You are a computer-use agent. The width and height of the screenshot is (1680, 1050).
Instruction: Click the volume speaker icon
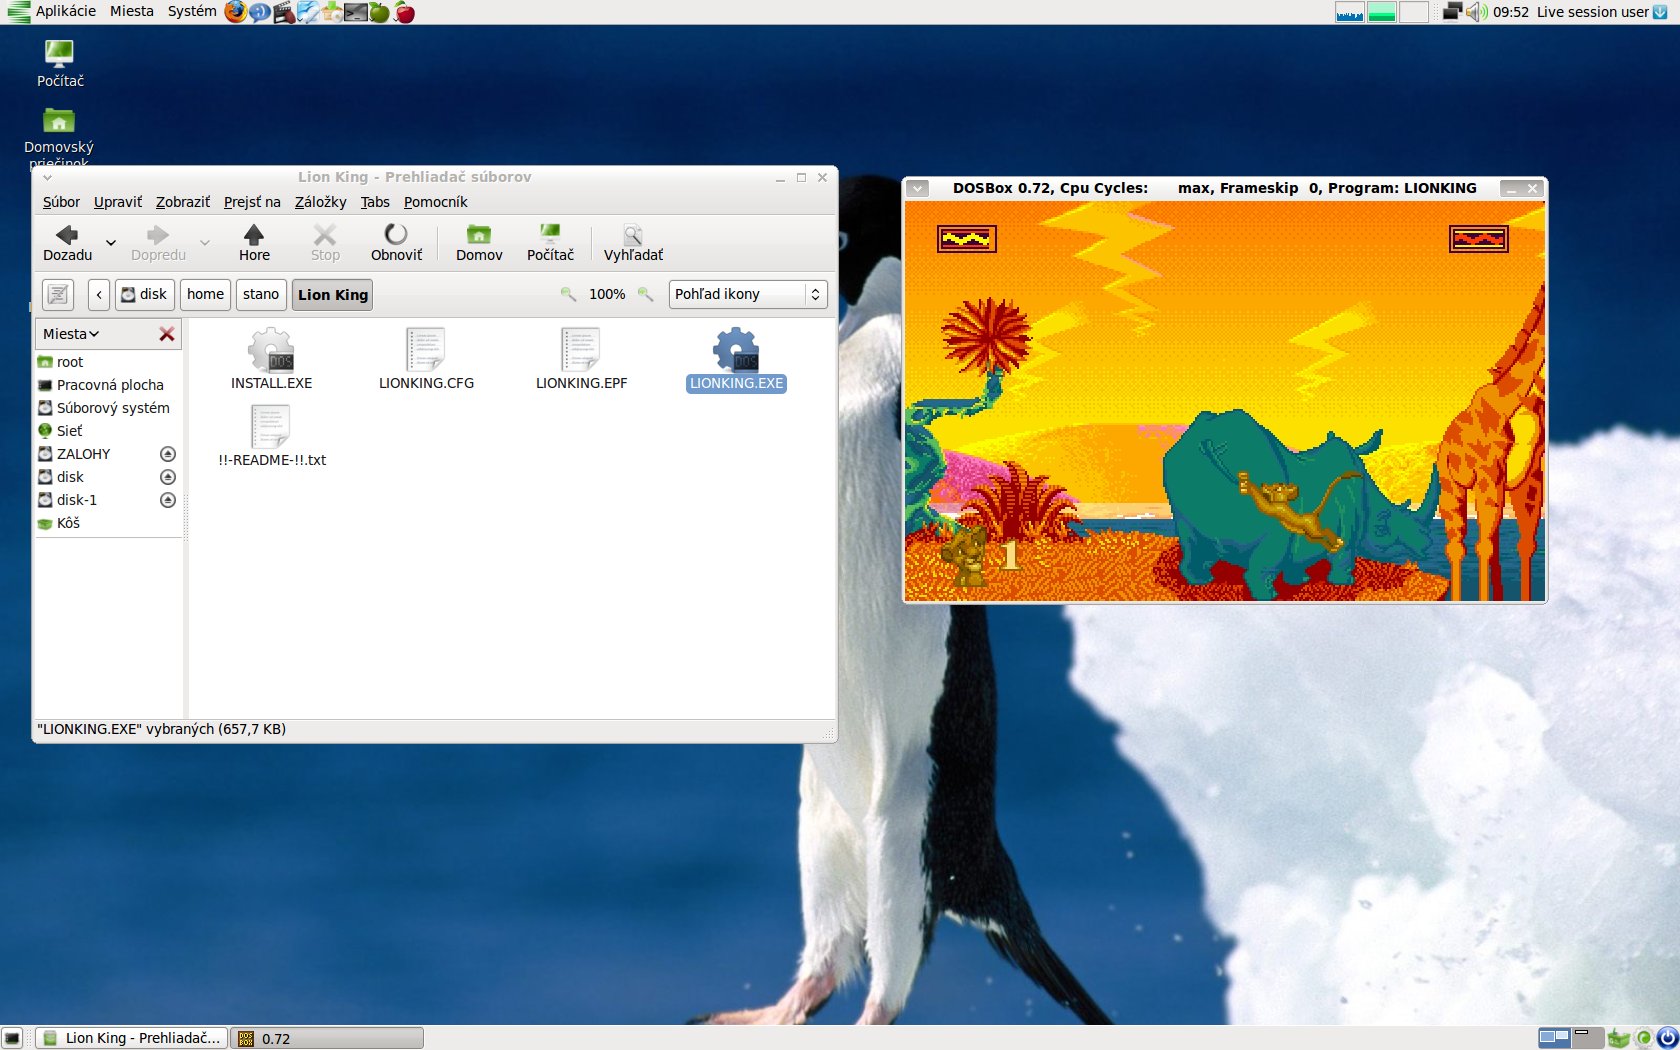[1476, 12]
